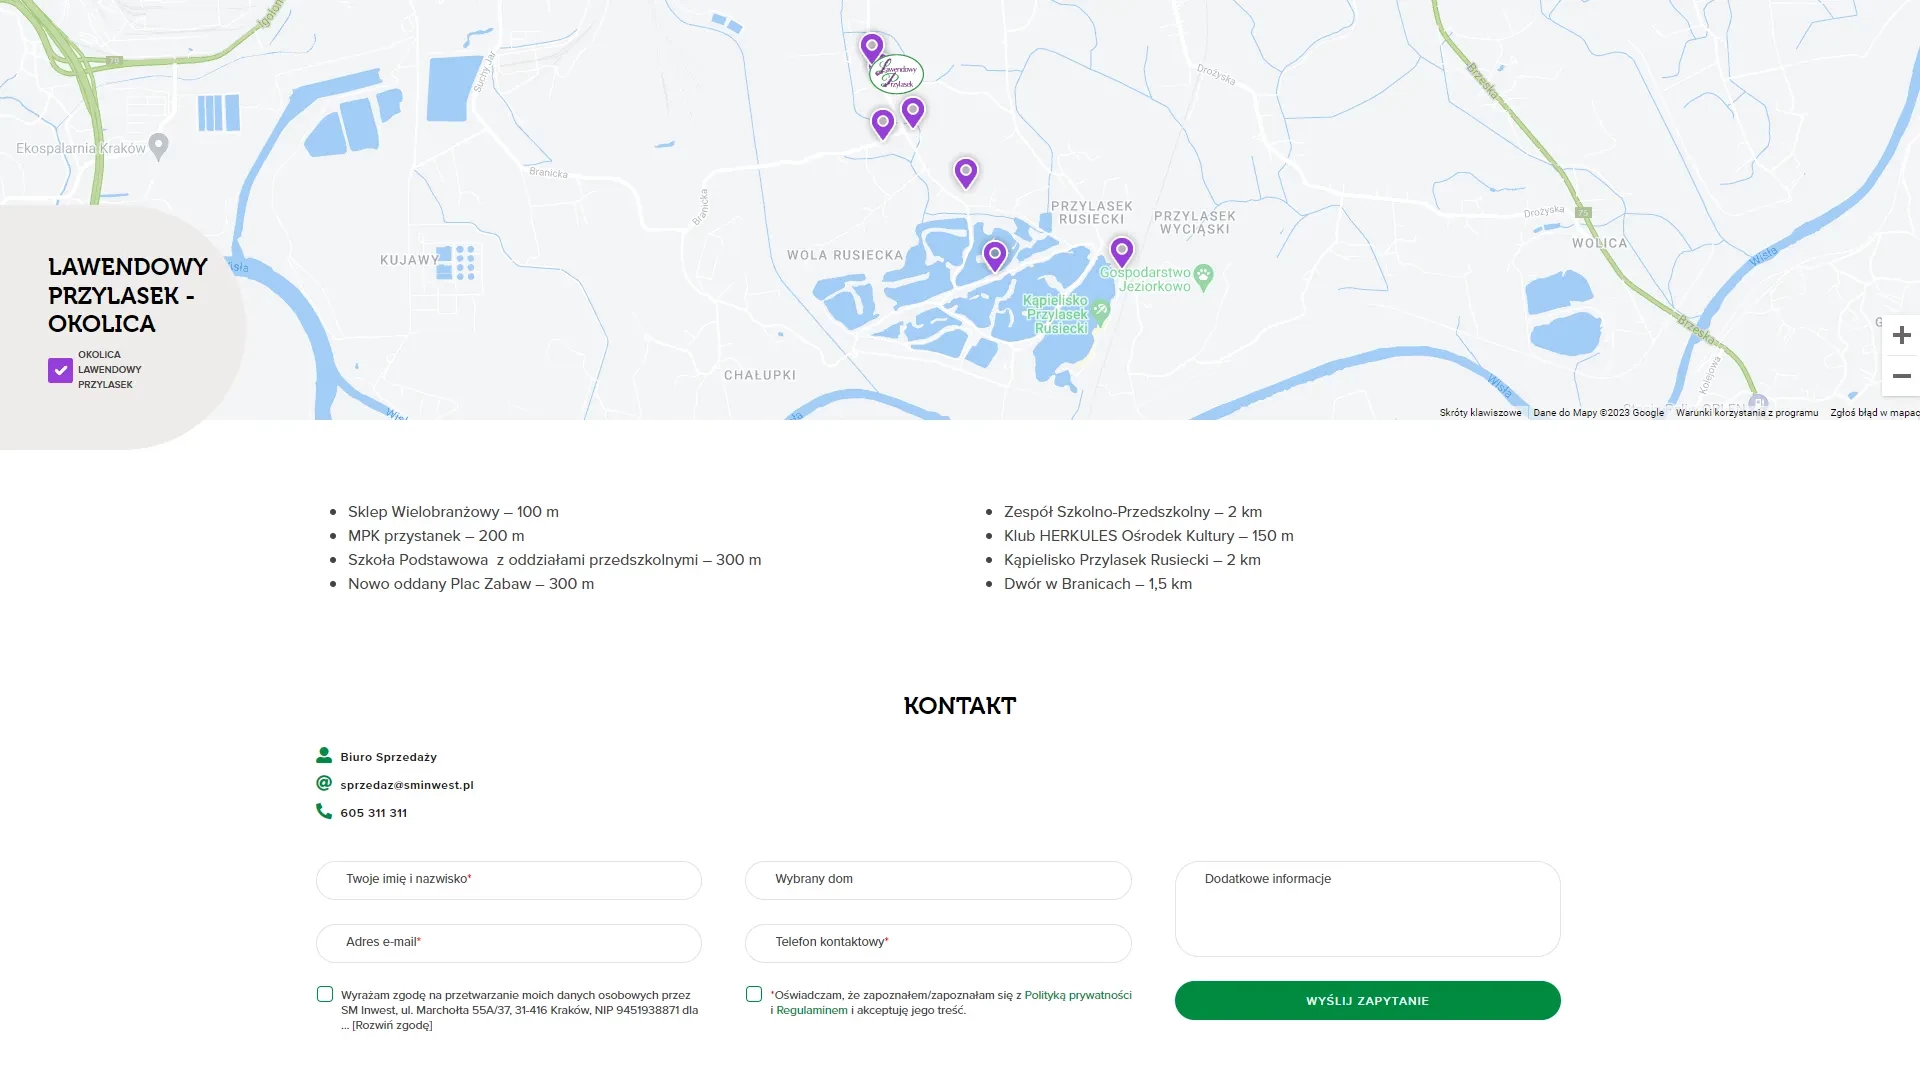Screen dimensions: 1920x1080
Task: Click the MPK przystanek – 200 m item
Action: (x=436, y=536)
